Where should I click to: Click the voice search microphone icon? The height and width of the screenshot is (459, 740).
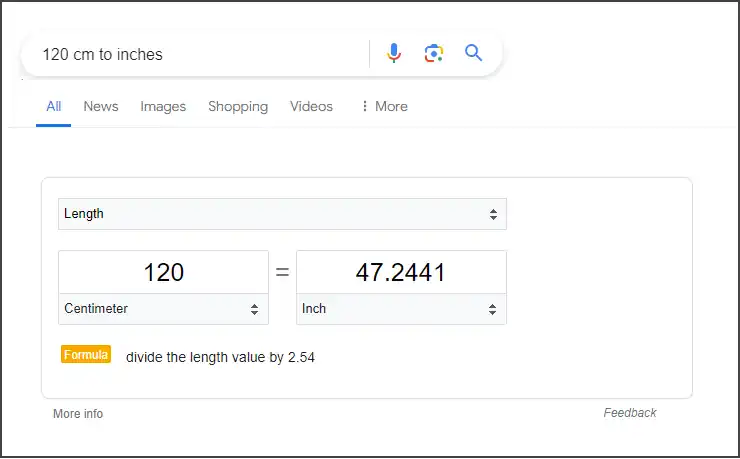(394, 54)
